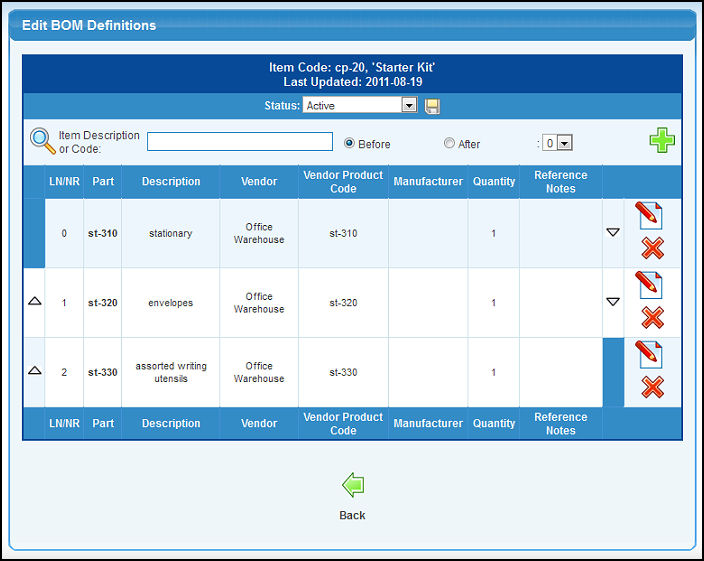The width and height of the screenshot is (704, 561).
Task: Edit the st-330 writing utensils row
Action: (649, 355)
